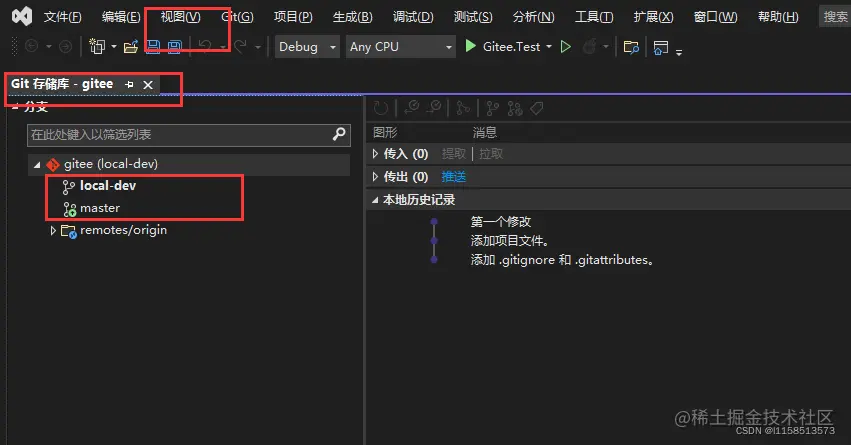The height and width of the screenshot is (445, 851).
Task: Open the 窗口(W) menu
Action: coord(715,17)
